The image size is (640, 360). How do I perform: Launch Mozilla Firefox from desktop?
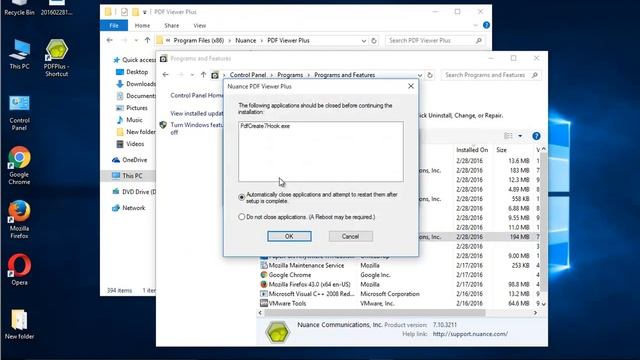[x=19, y=219]
